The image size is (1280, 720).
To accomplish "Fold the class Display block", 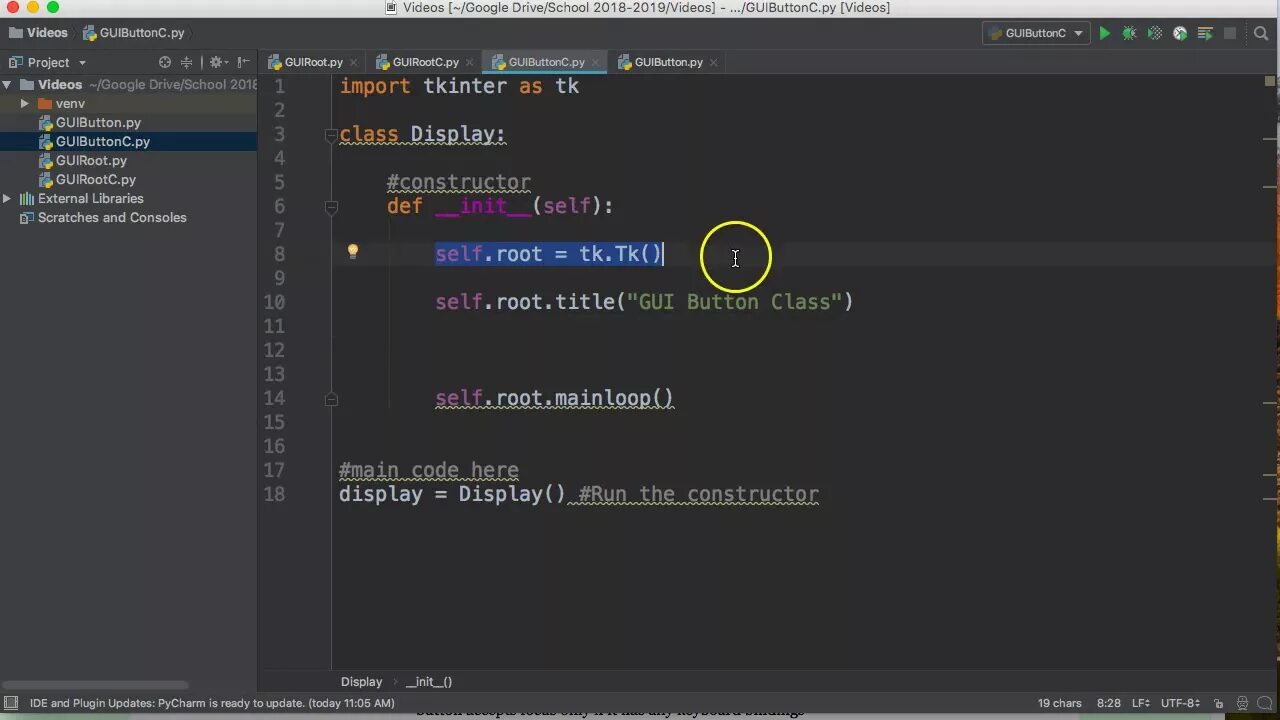I will pyautogui.click(x=331, y=135).
